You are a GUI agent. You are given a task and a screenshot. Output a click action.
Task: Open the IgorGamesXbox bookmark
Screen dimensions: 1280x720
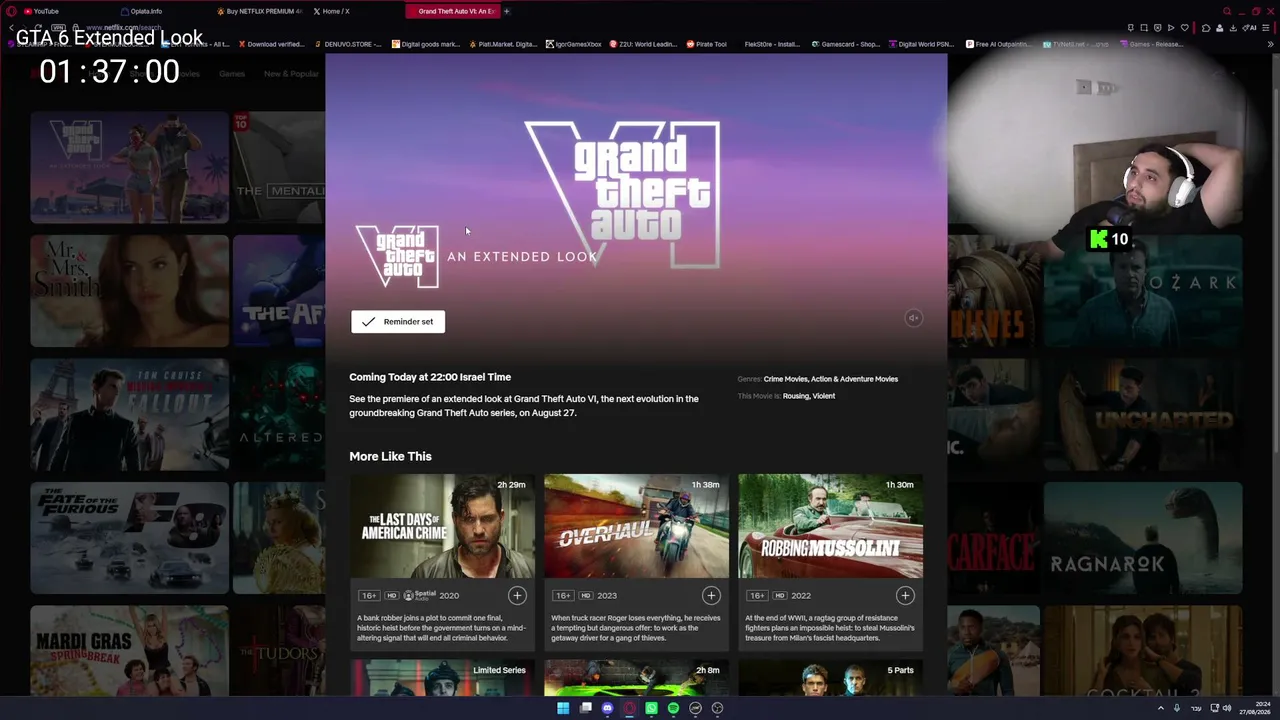click(x=574, y=44)
